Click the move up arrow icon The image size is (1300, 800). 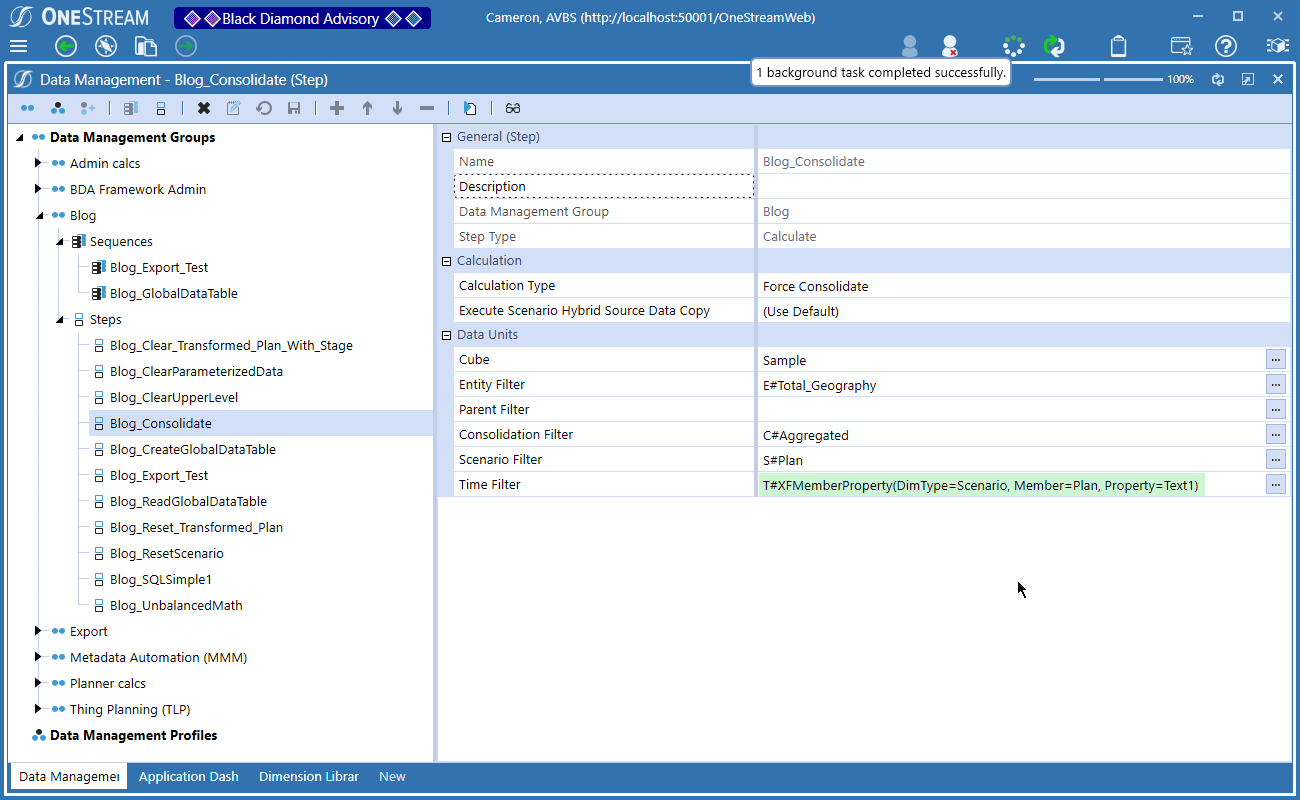(367, 108)
